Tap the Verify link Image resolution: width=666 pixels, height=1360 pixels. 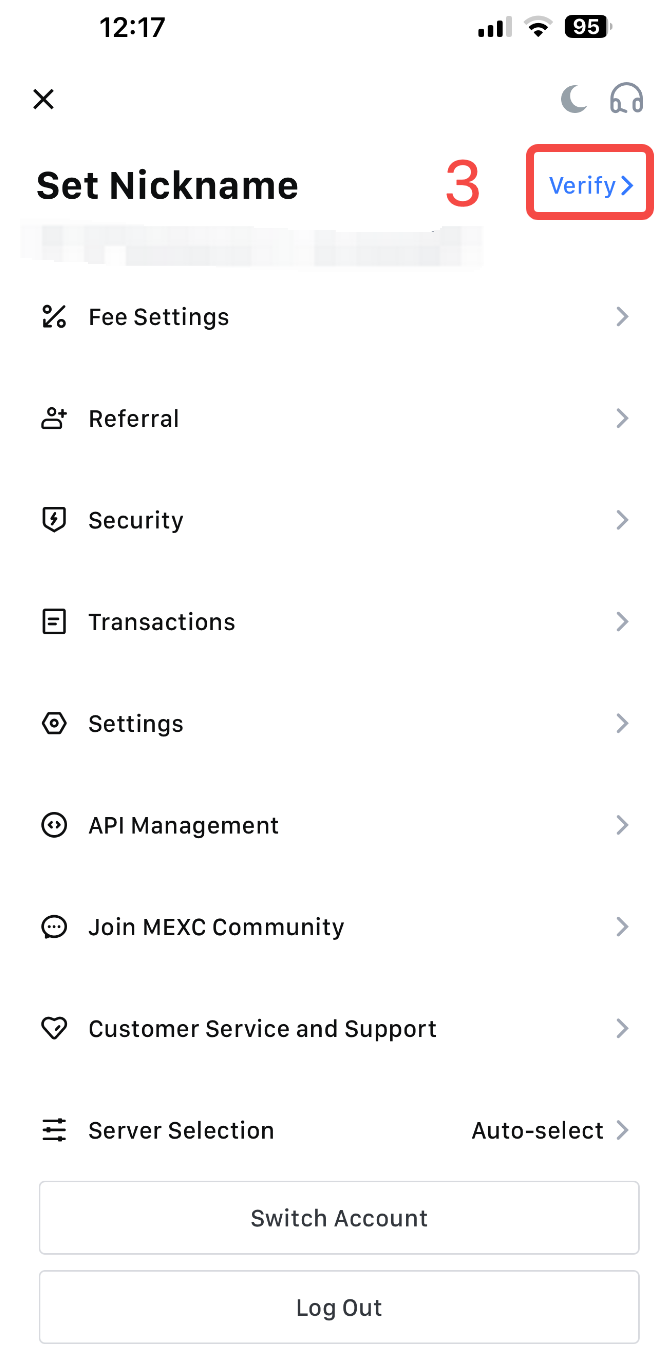[x=591, y=185]
